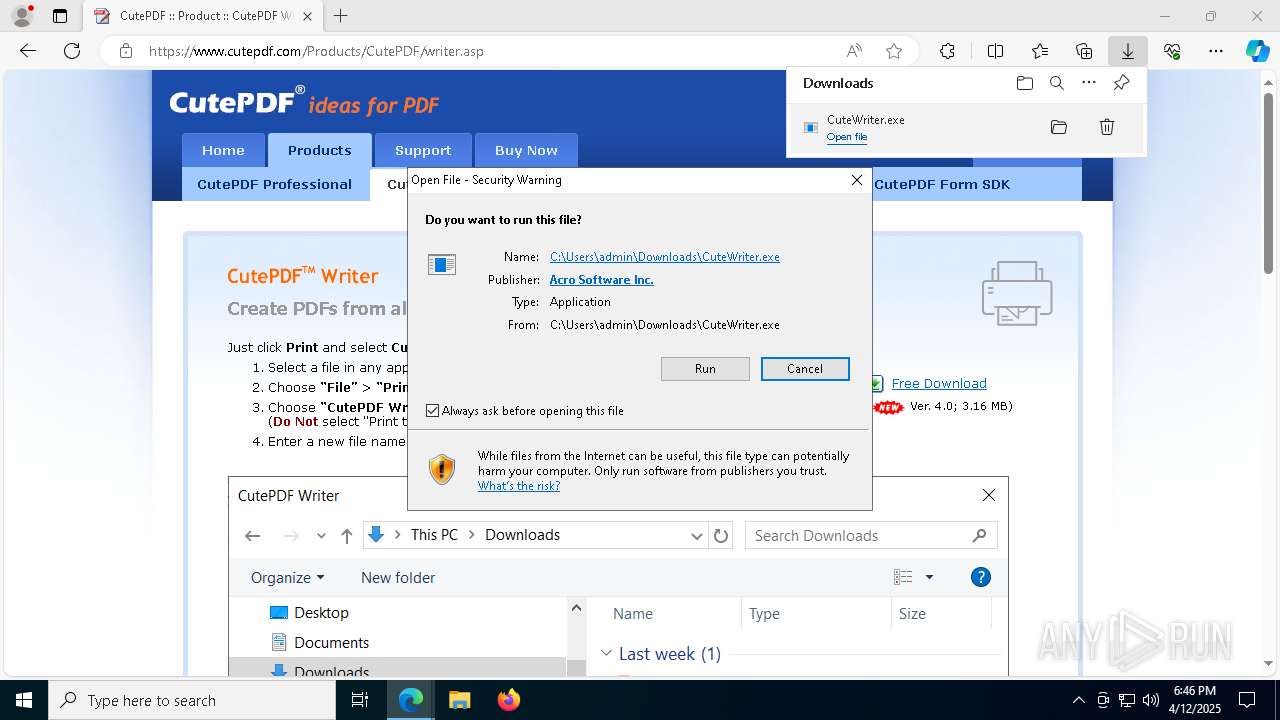Open the Support menu tab
1280x720 pixels.
click(x=423, y=150)
